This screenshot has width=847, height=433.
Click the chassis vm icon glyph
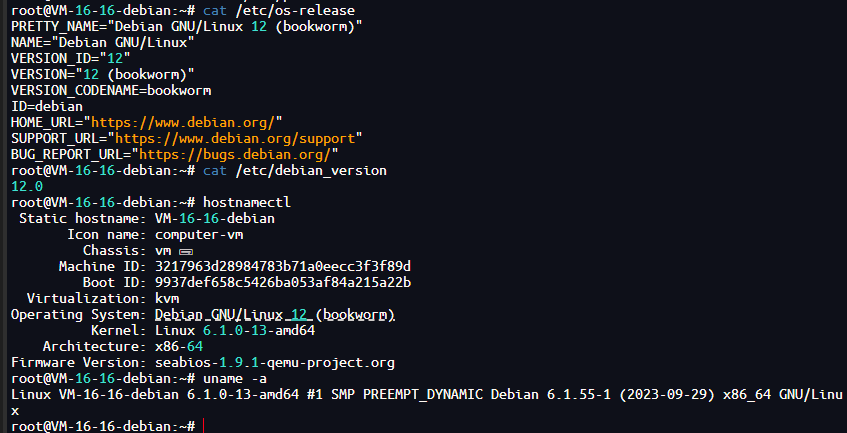click(186, 252)
